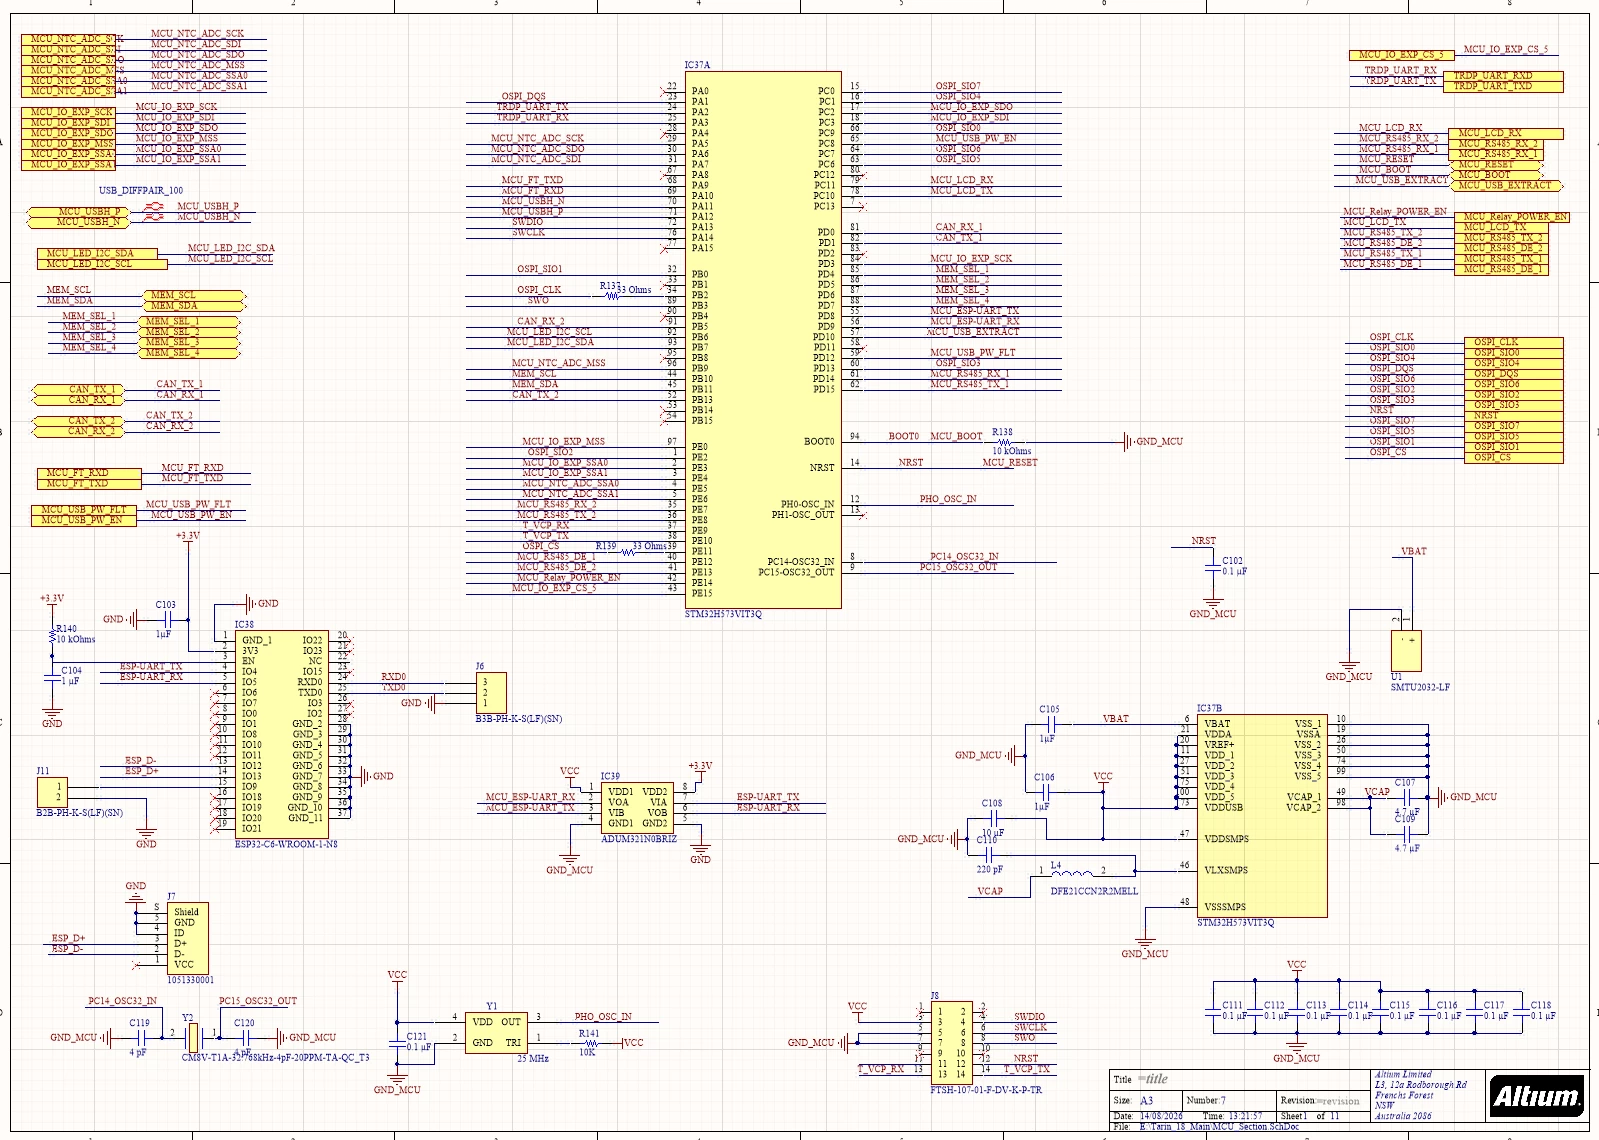1599x1140 pixels.
Task: Select decoupling capacitor C118
Action: (x=1522, y=1010)
